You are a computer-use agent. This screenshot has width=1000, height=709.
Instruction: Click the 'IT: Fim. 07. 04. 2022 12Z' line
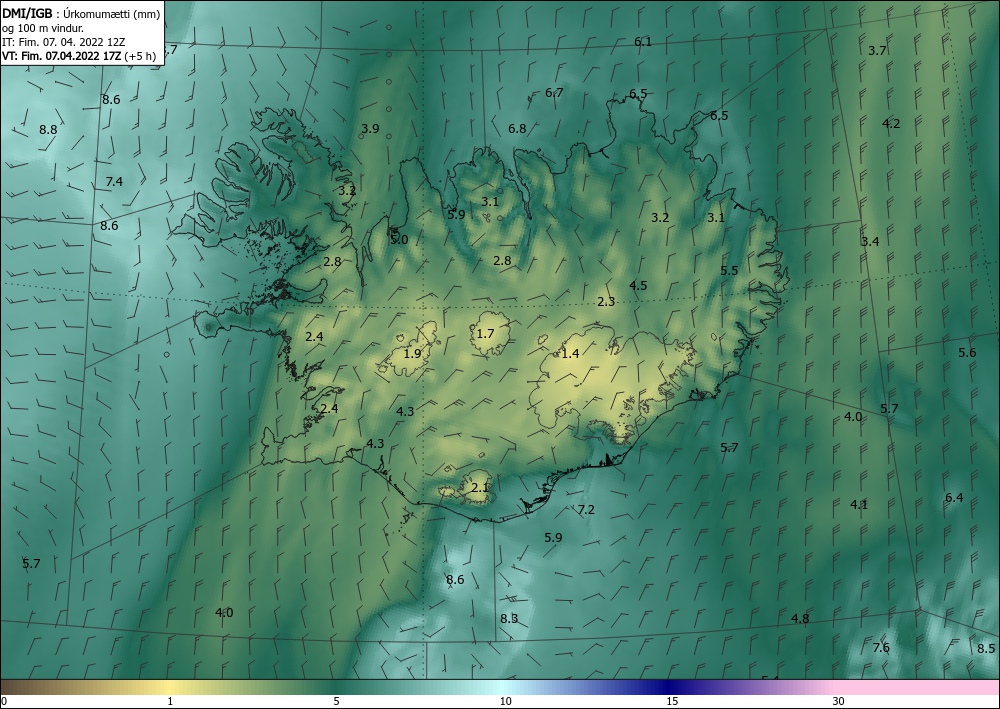coord(63,42)
